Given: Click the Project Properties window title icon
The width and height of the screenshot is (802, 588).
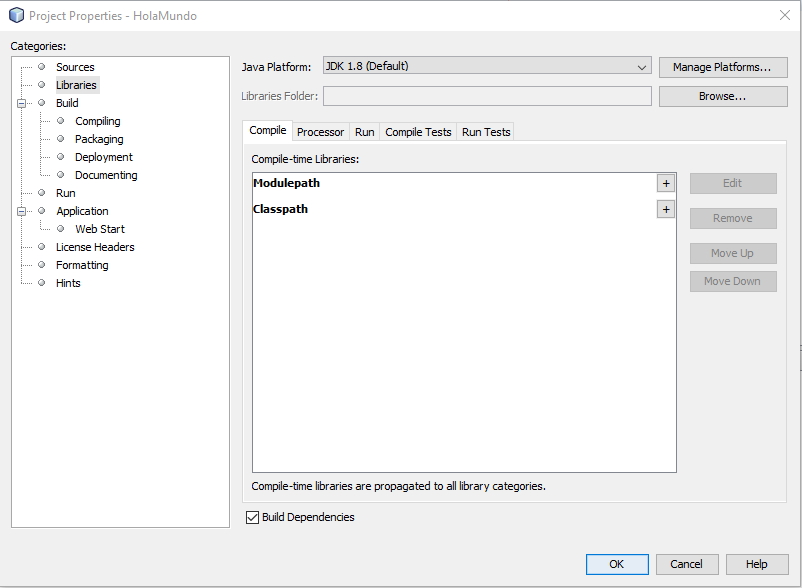Looking at the screenshot, I should [x=16, y=16].
